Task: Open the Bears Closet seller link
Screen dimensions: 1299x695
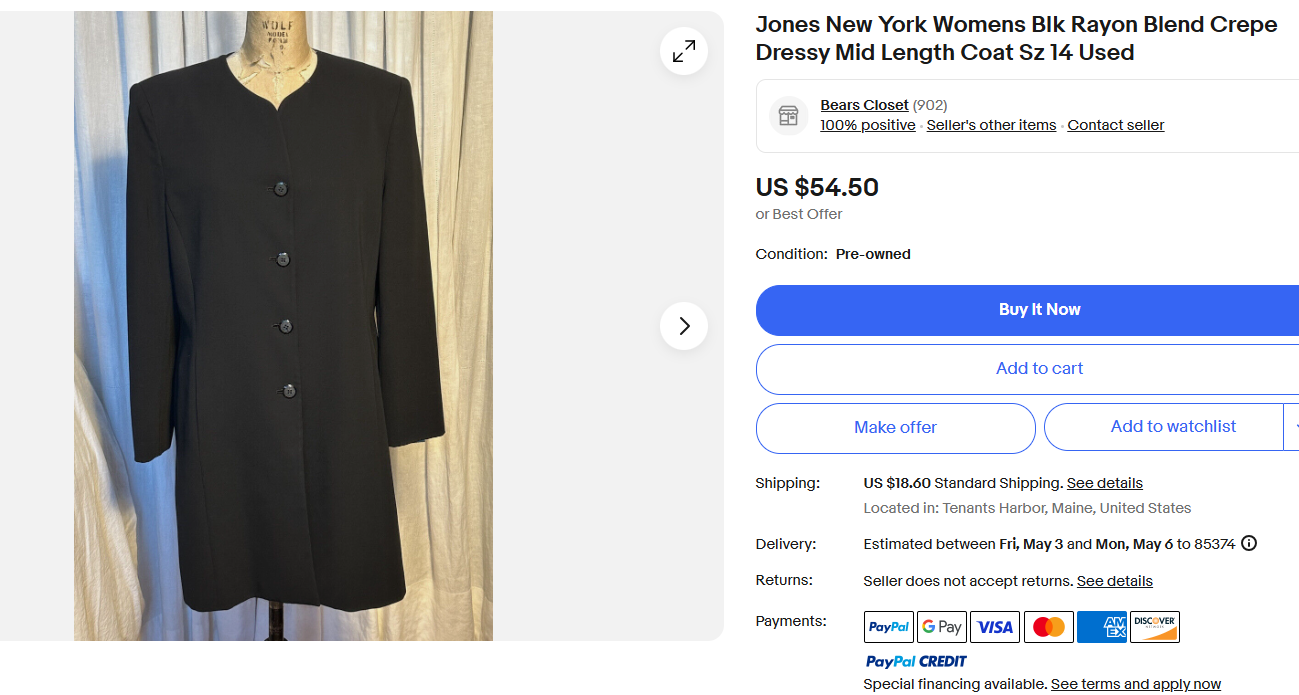Action: click(864, 105)
